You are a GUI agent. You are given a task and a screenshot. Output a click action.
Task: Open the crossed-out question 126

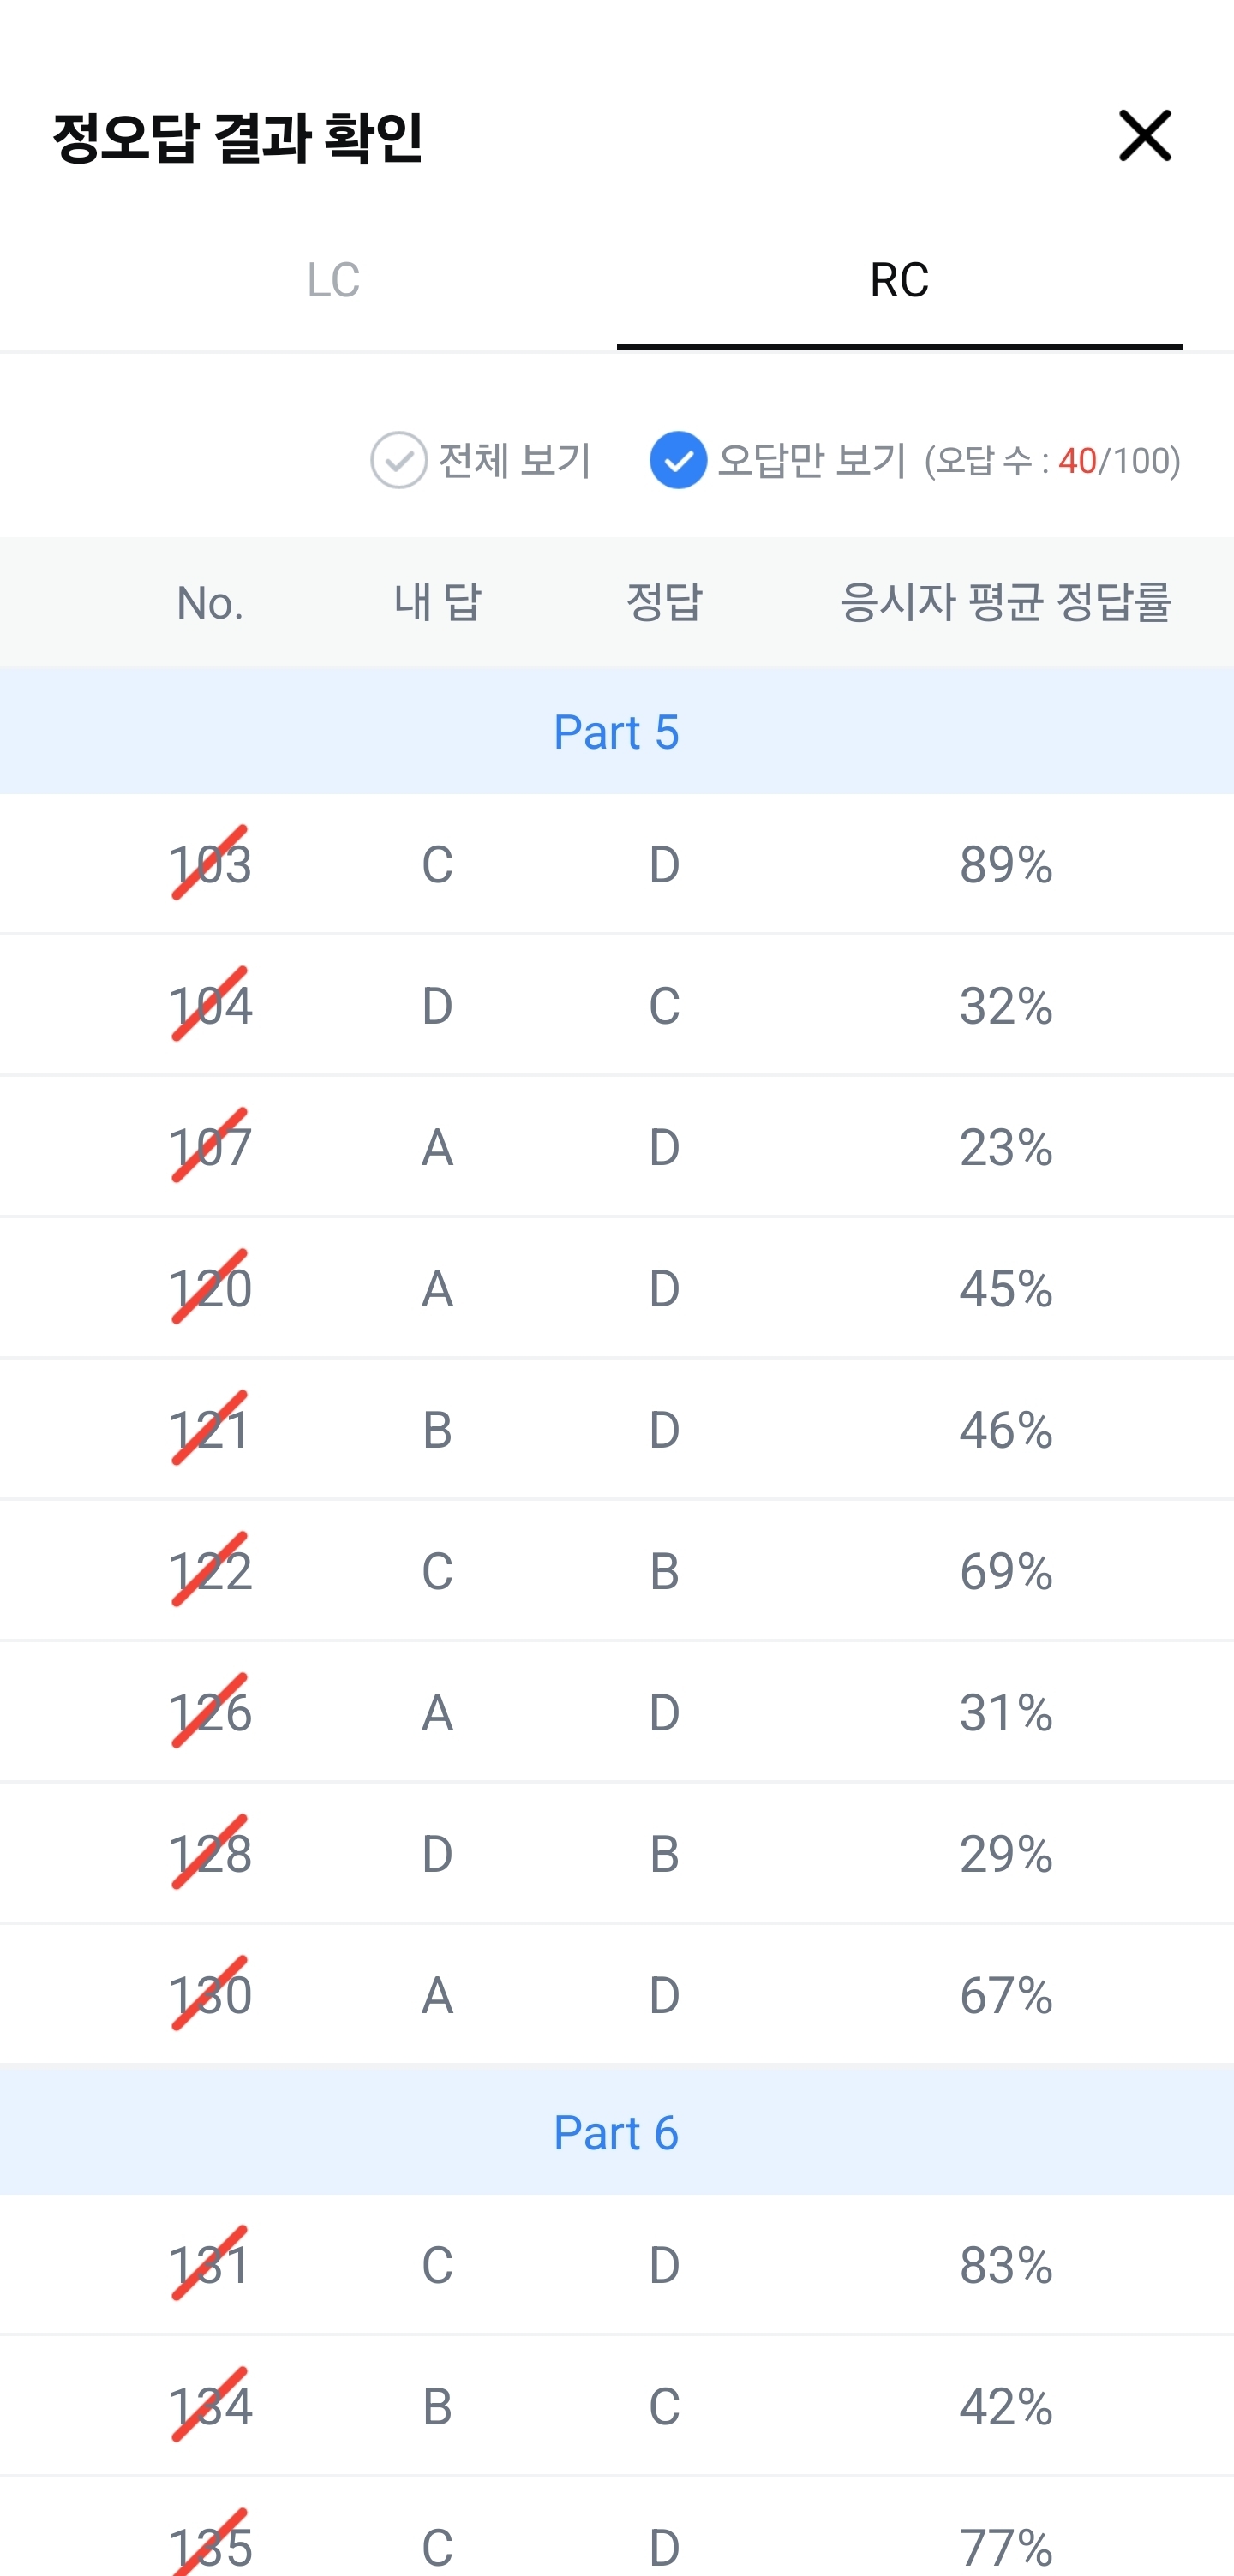pos(210,1712)
